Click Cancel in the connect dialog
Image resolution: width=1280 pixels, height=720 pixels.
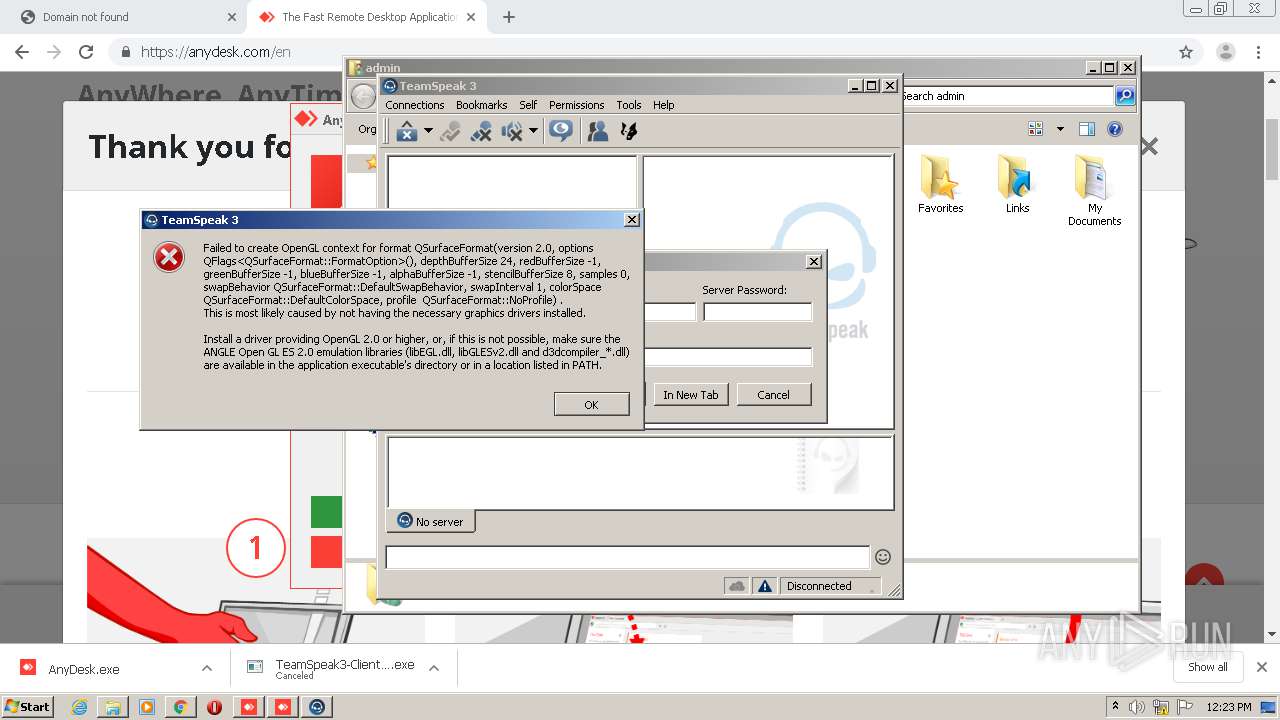[773, 395]
